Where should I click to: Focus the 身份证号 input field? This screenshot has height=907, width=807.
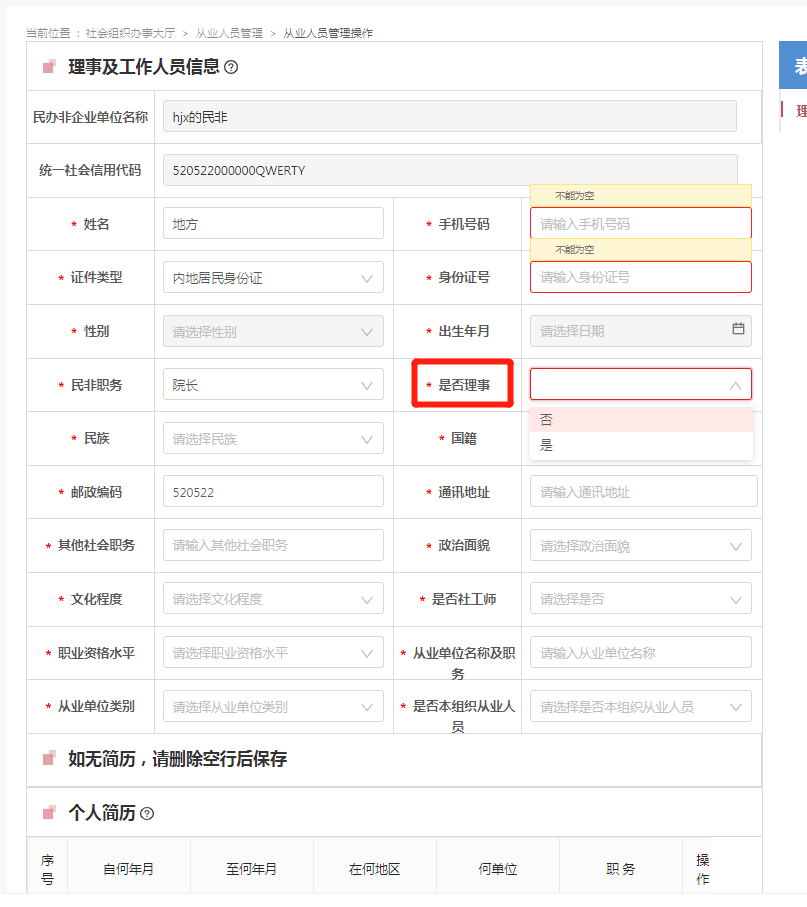(x=640, y=277)
